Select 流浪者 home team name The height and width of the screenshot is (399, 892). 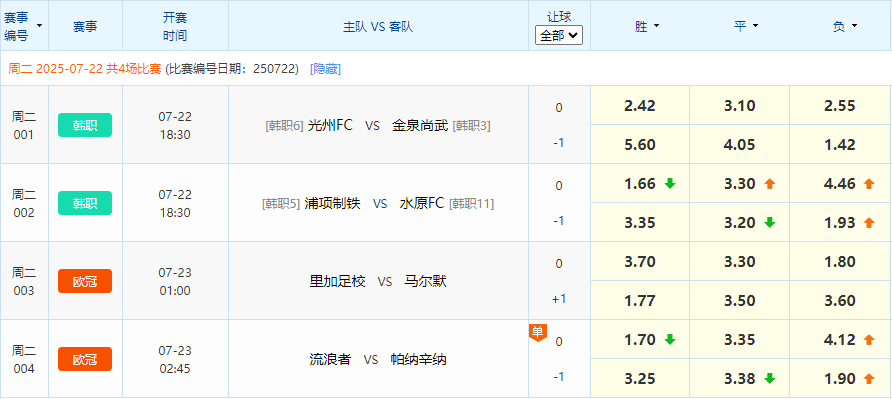[x=330, y=359]
